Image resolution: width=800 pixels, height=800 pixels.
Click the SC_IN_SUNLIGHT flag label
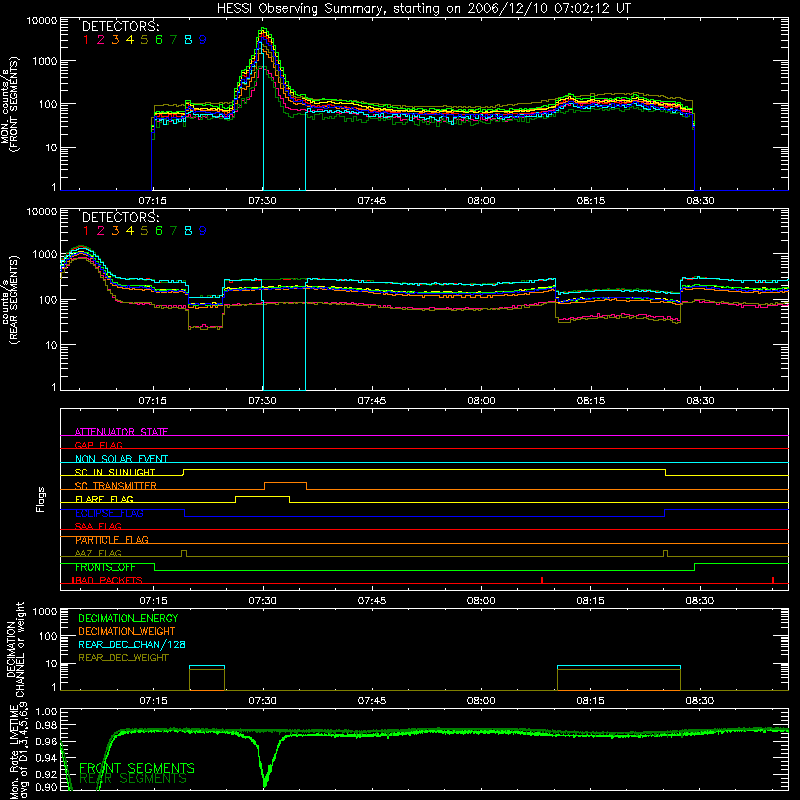point(115,472)
